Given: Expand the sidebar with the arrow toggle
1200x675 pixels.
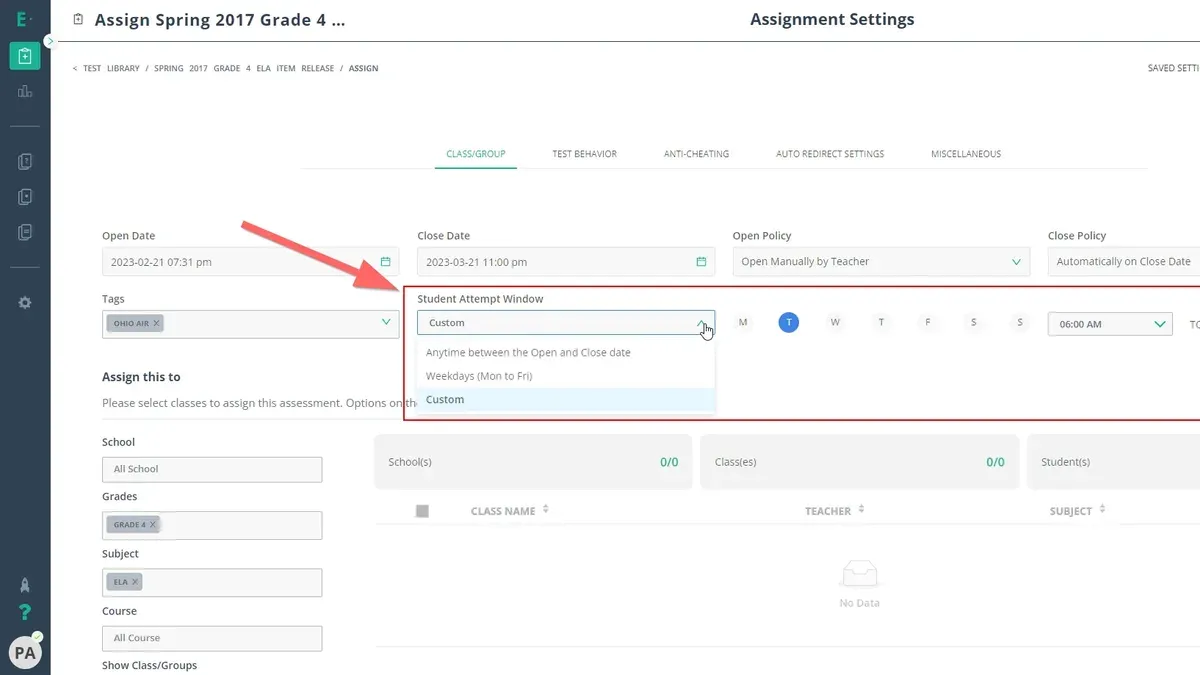Looking at the screenshot, I should pos(49,41).
